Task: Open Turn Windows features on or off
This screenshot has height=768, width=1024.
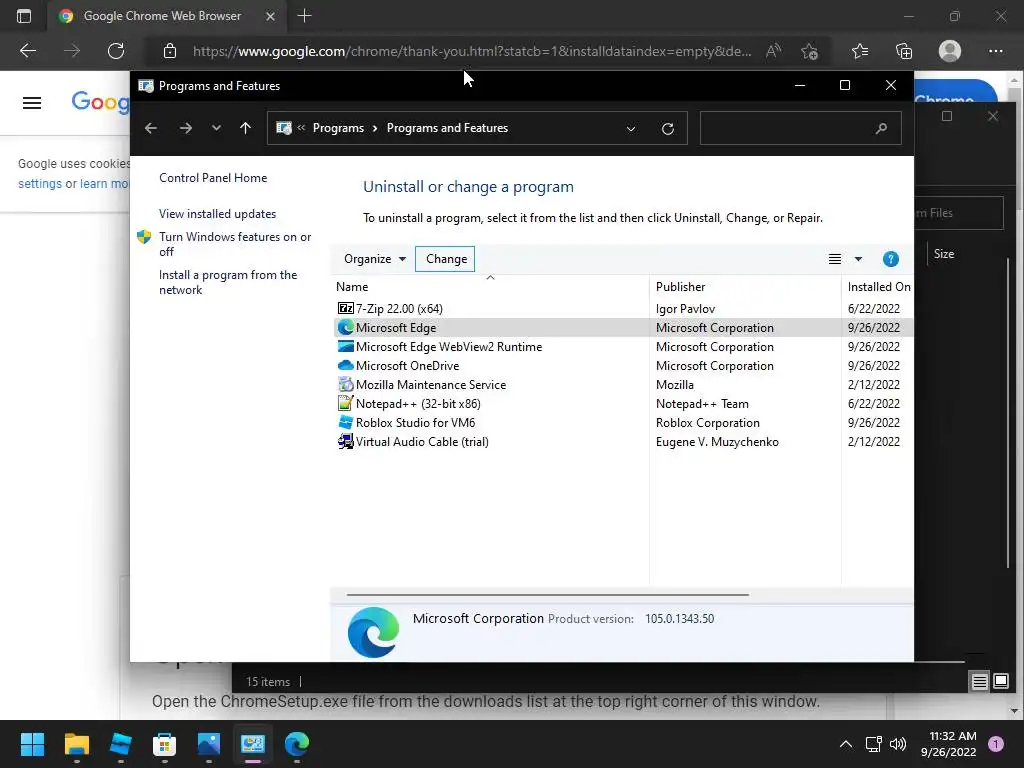Action: (x=235, y=244)
